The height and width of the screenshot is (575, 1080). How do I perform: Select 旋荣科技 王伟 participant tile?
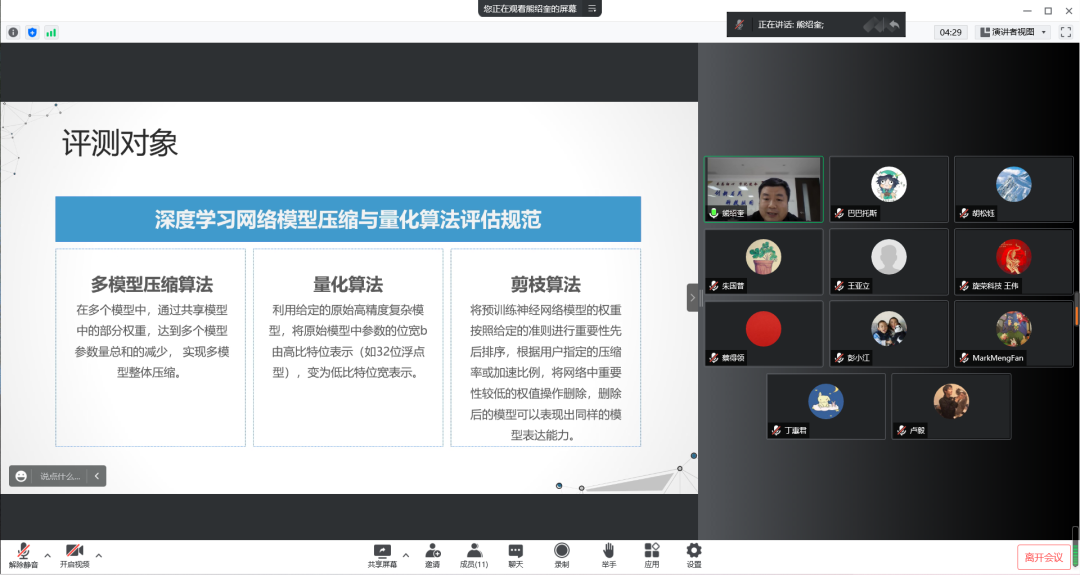pos(1013,262)
